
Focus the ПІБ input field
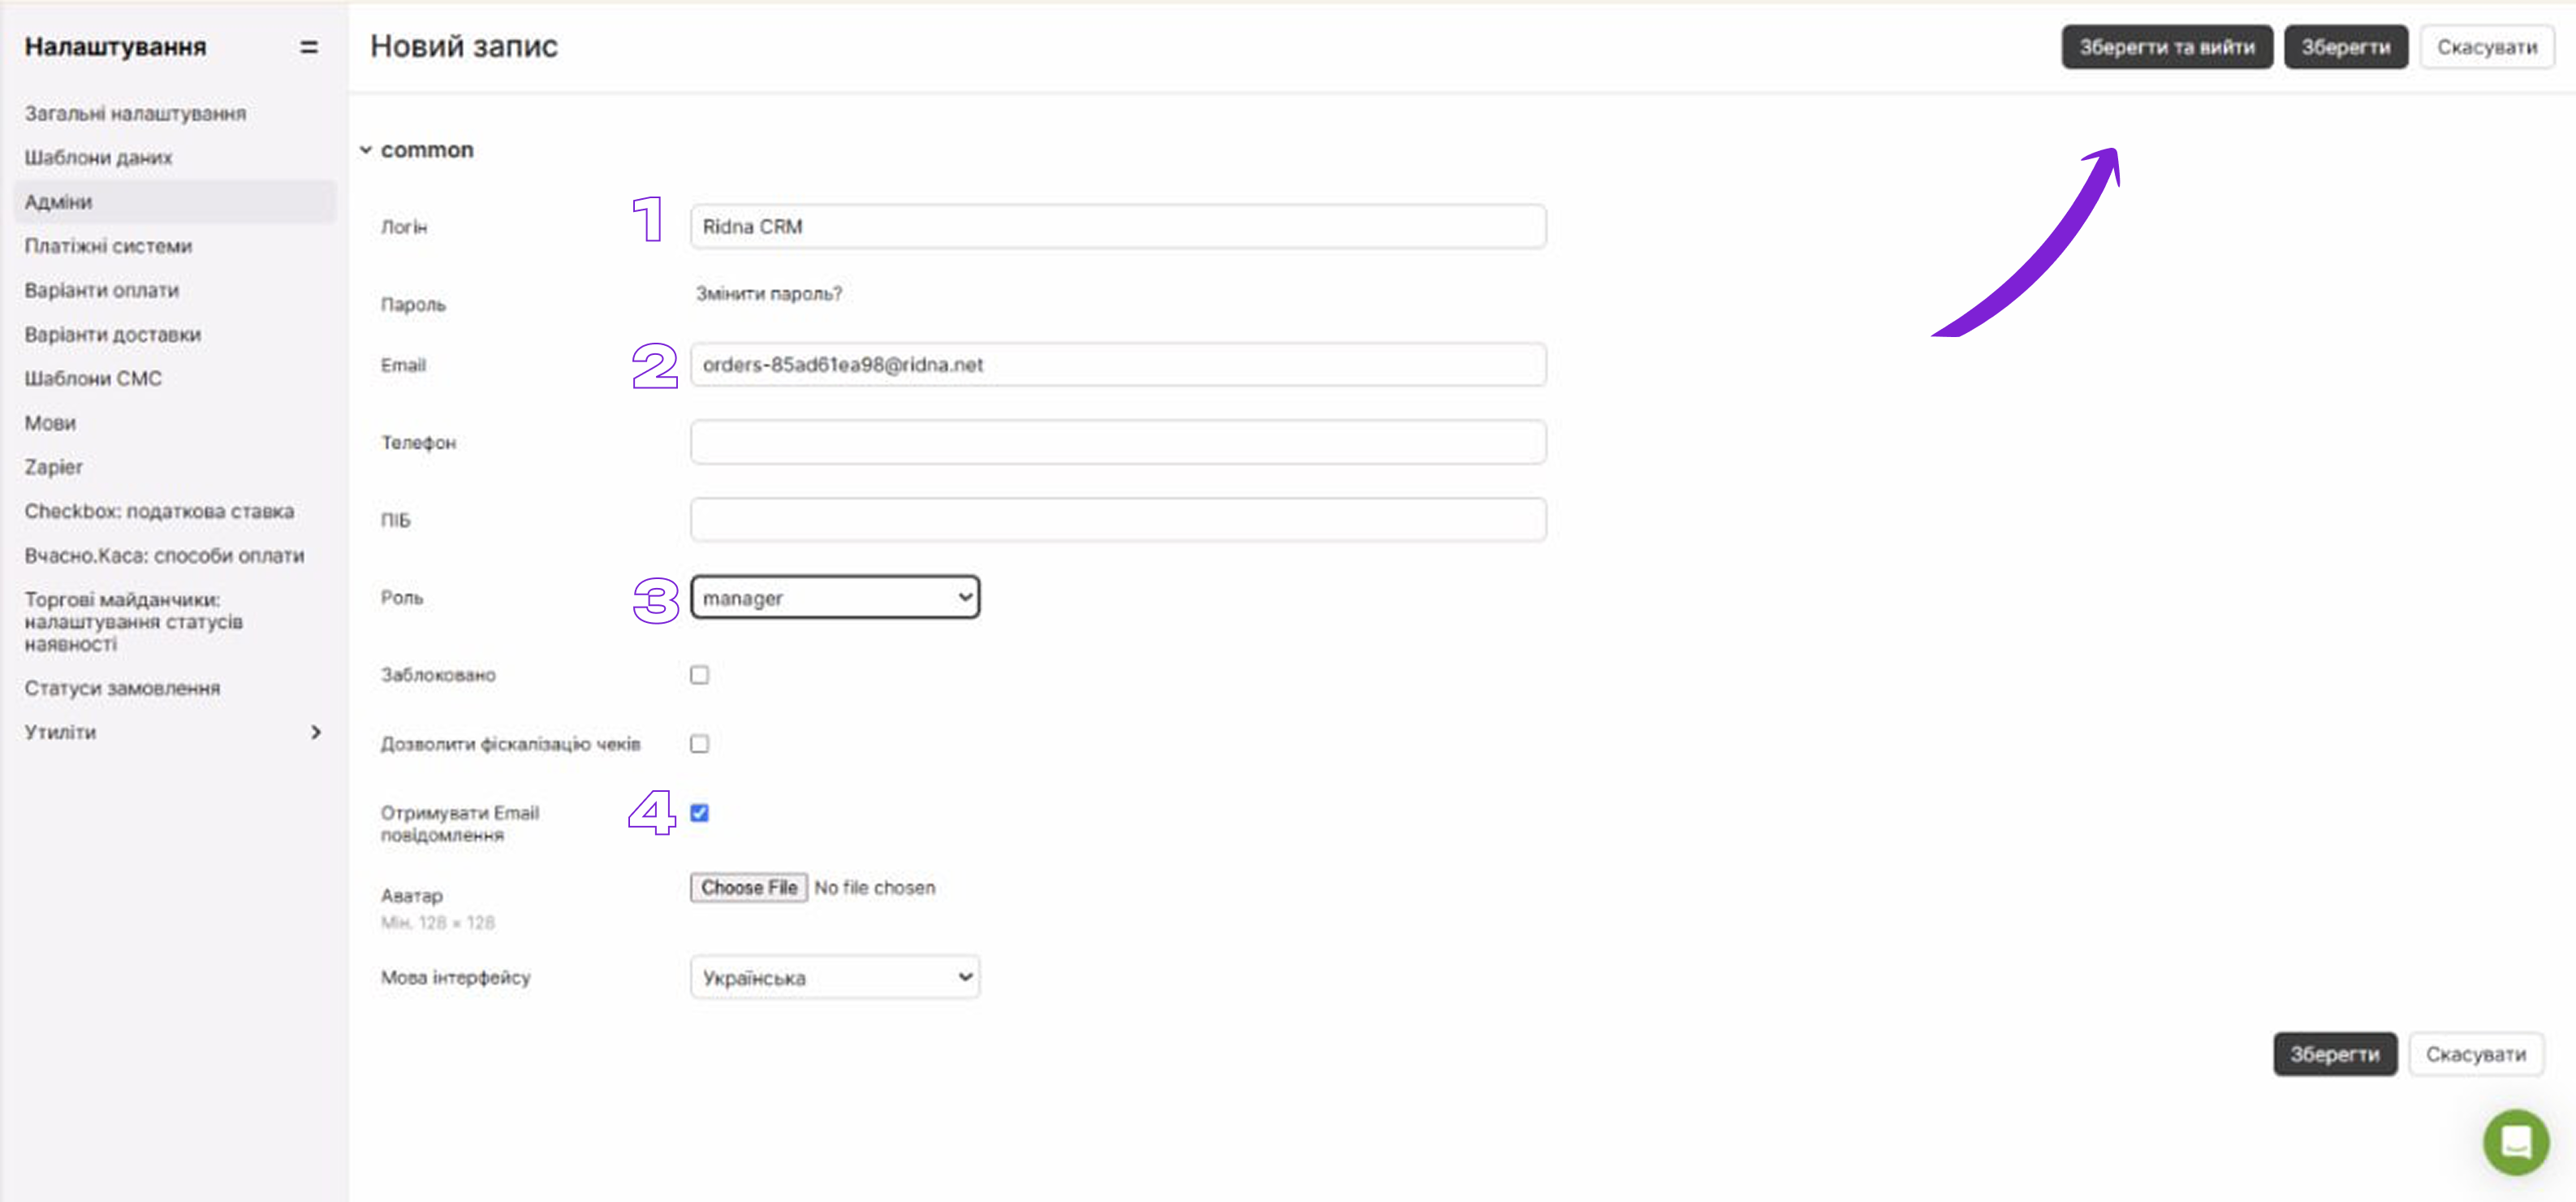1118,520
